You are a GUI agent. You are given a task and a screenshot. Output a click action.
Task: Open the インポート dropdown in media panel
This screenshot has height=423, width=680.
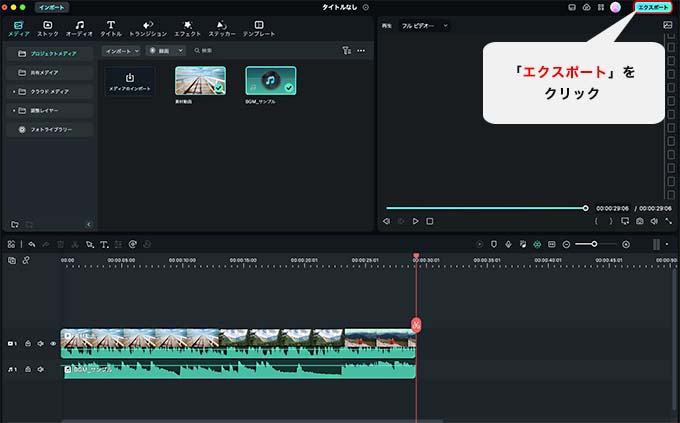click(121, 51)
